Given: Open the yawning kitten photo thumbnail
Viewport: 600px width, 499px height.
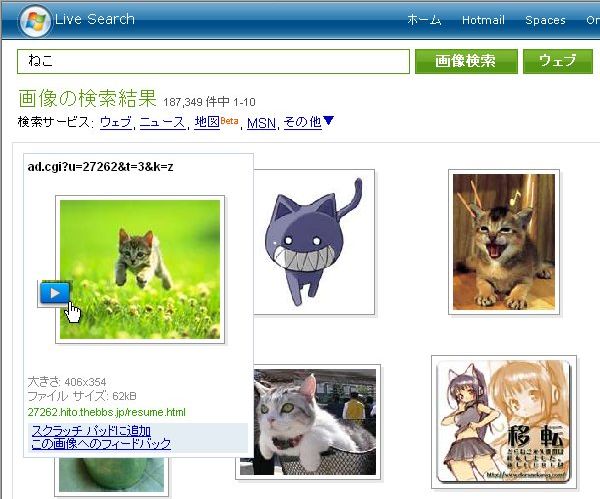Looking at the screenshot, I should 504,242.
